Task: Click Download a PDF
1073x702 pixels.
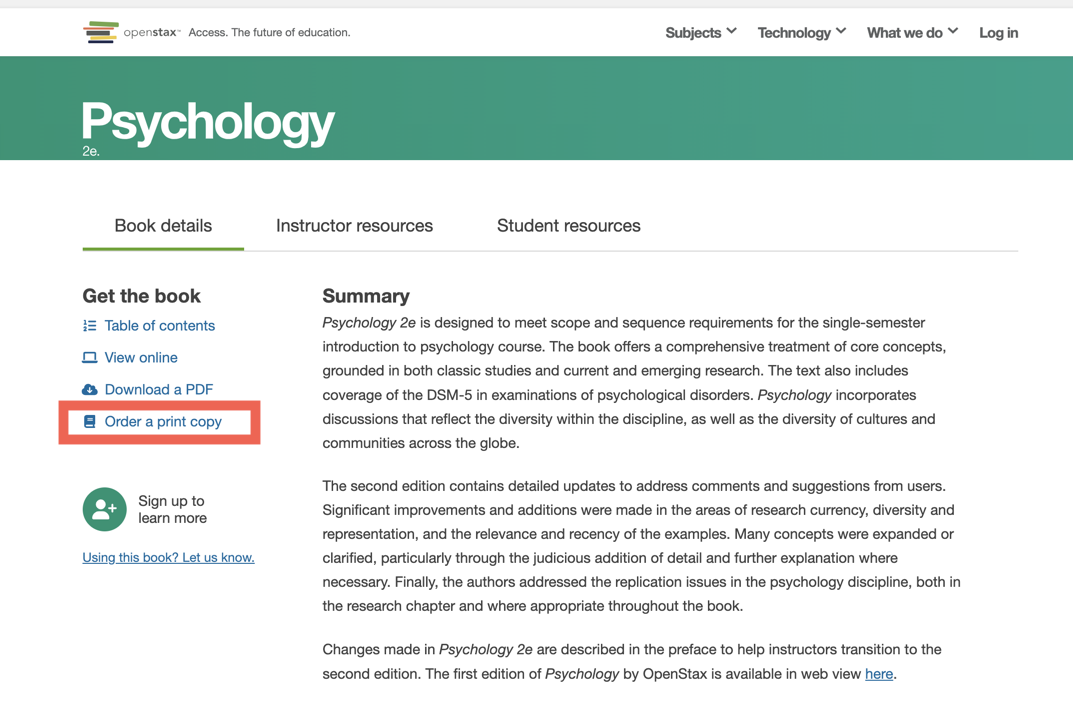Action: (157, 389)
